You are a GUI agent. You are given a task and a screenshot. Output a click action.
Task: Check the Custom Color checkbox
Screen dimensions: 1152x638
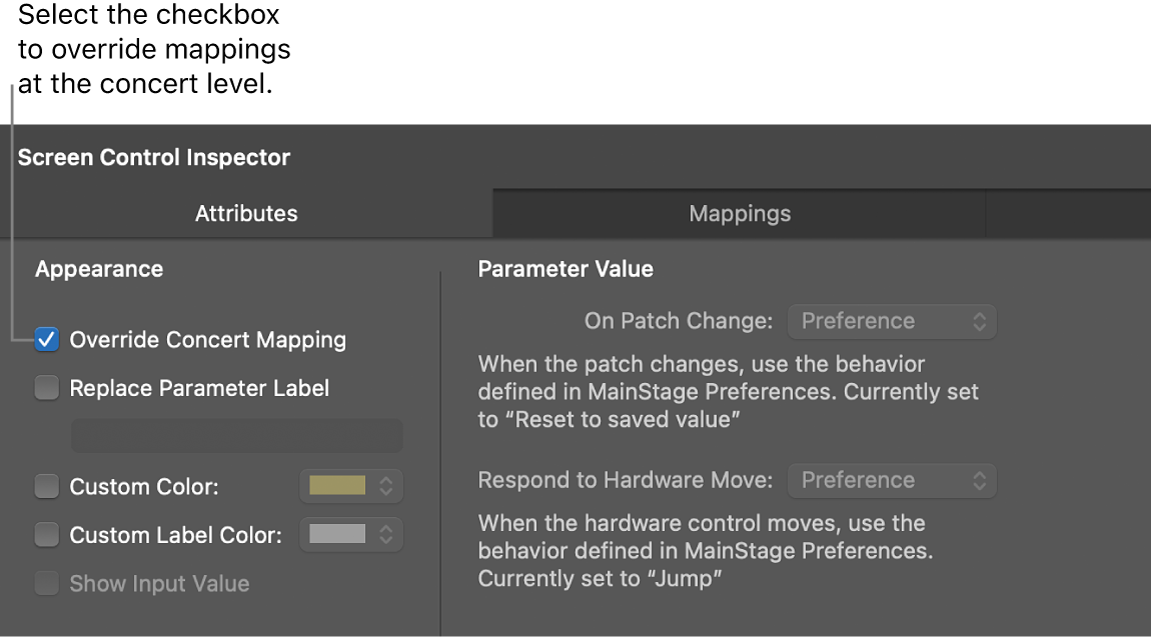click(x=46, y=486)
